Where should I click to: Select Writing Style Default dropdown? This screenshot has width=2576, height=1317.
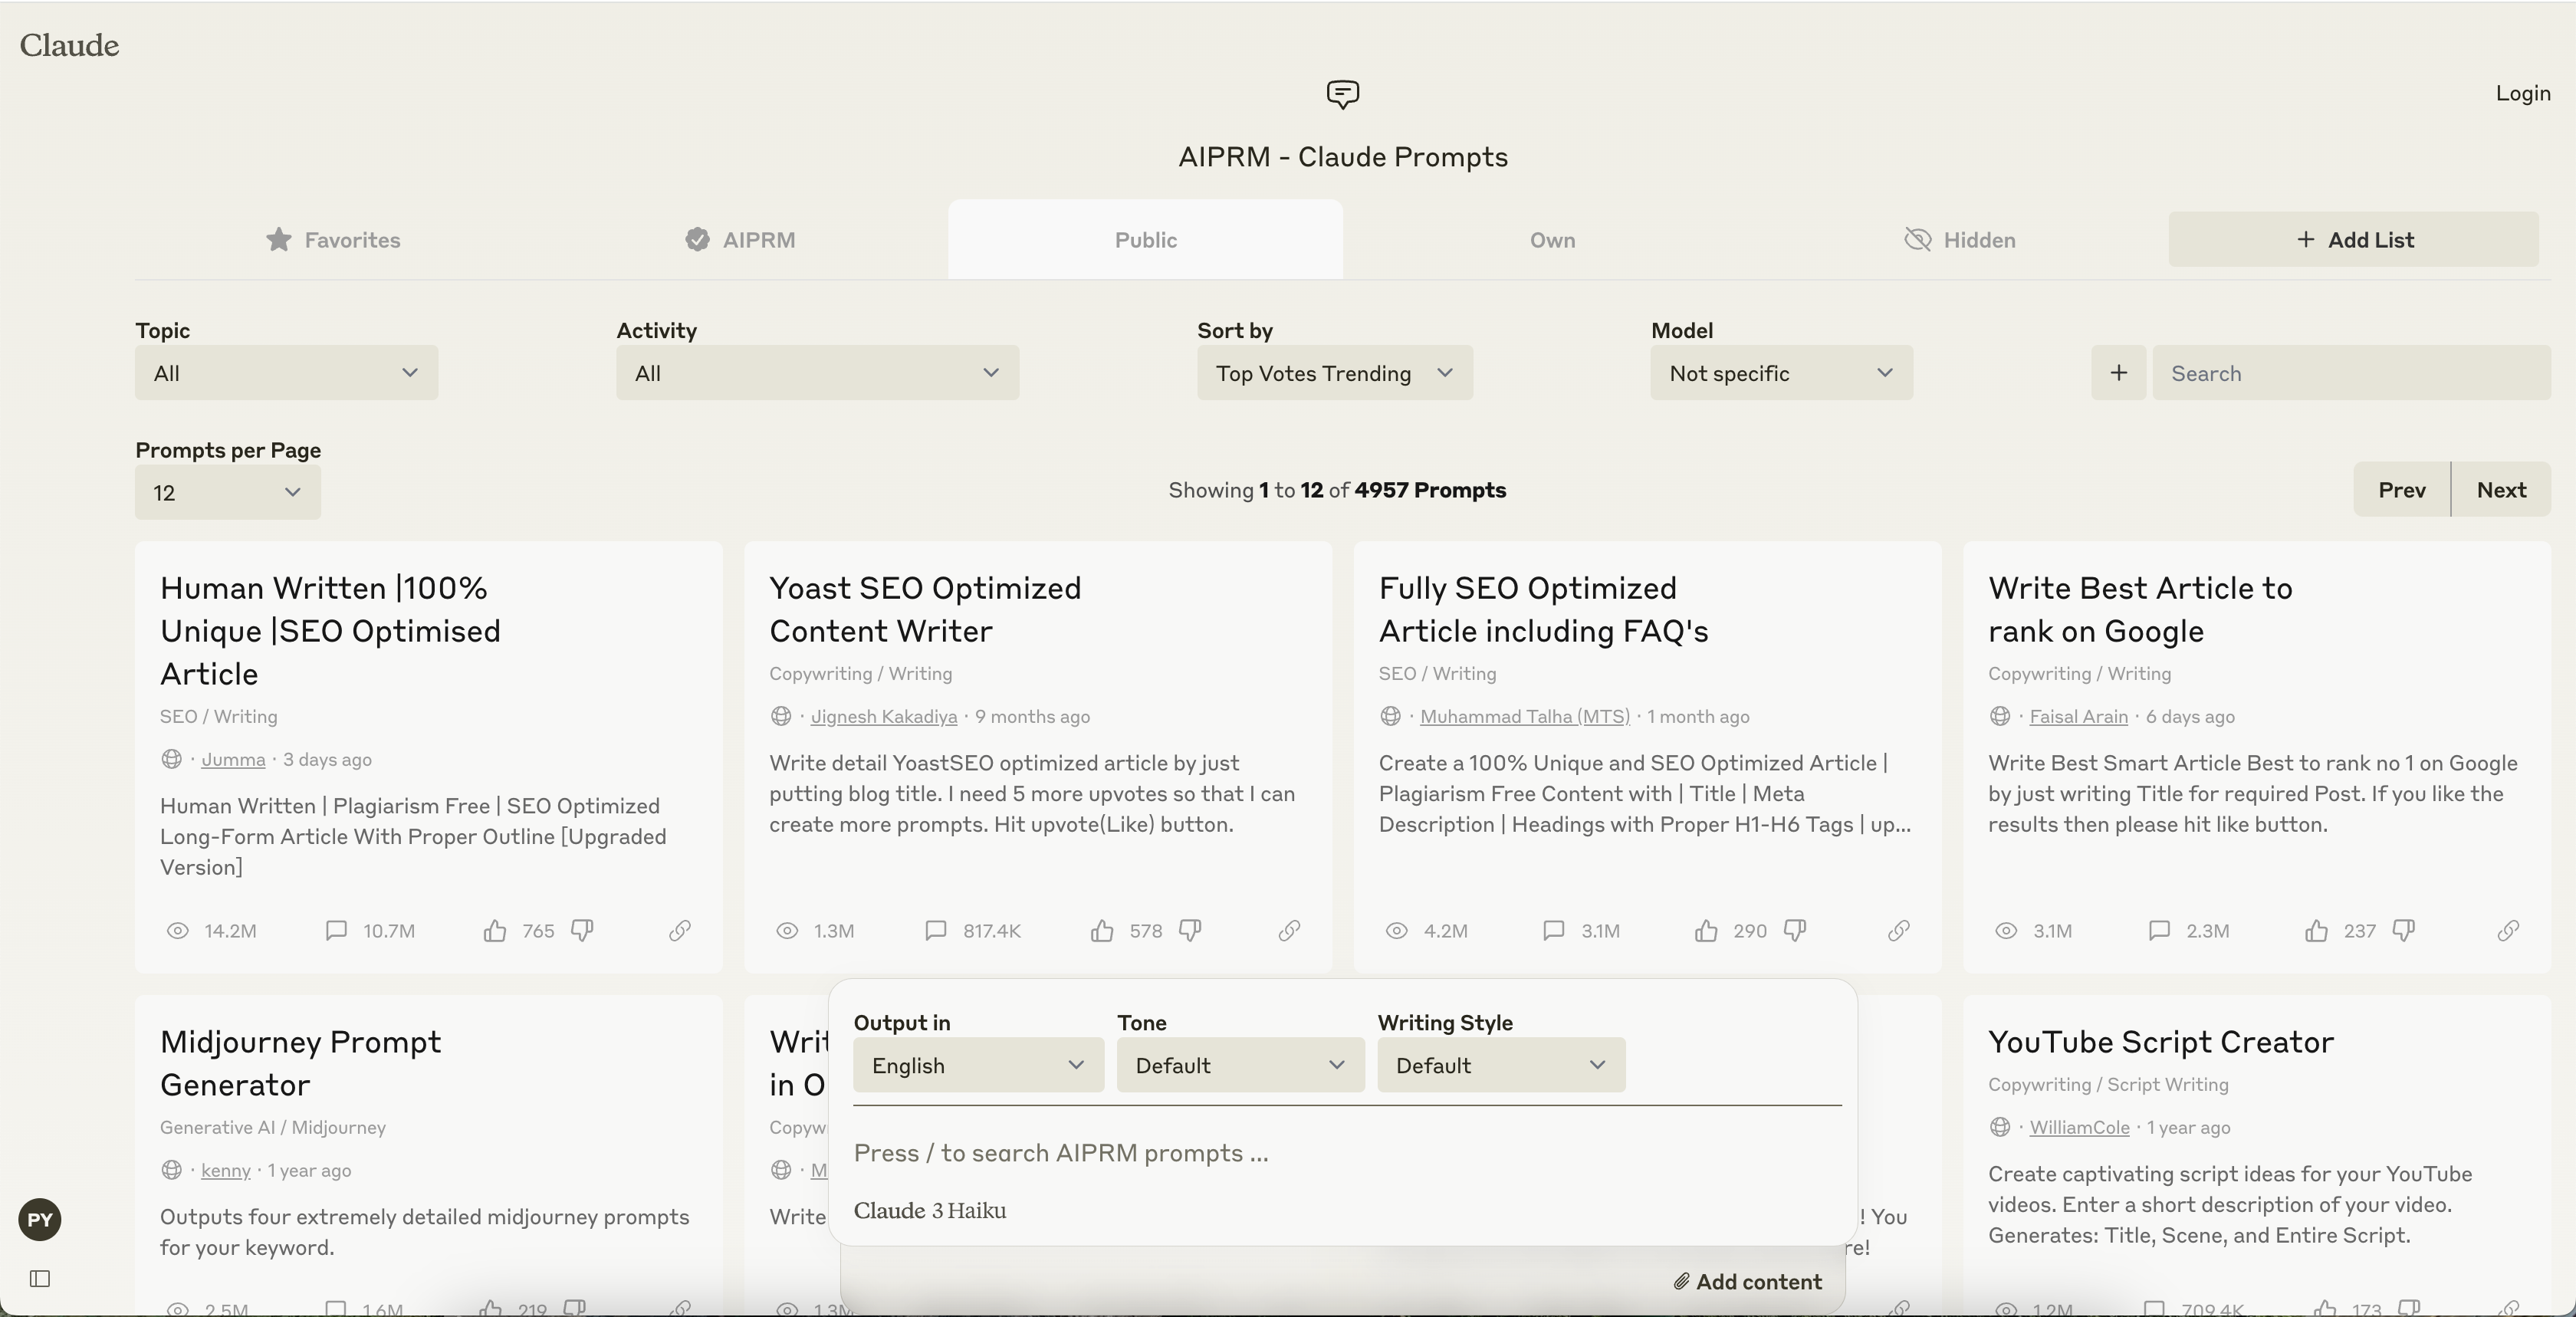click(x=1500, y=1063)
